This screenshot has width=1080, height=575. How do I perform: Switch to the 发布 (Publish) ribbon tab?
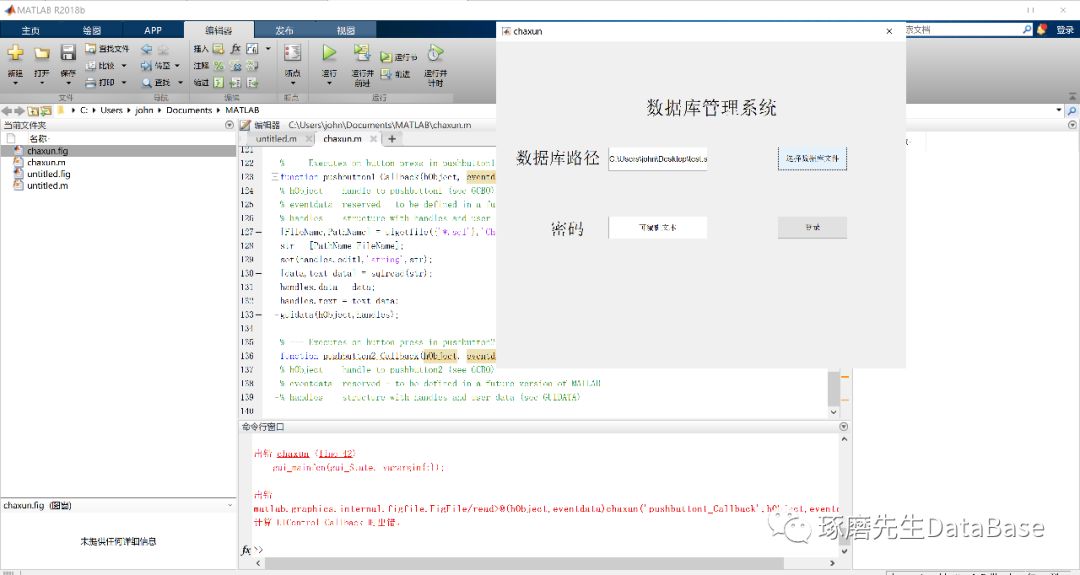click(x=284, y=30)
